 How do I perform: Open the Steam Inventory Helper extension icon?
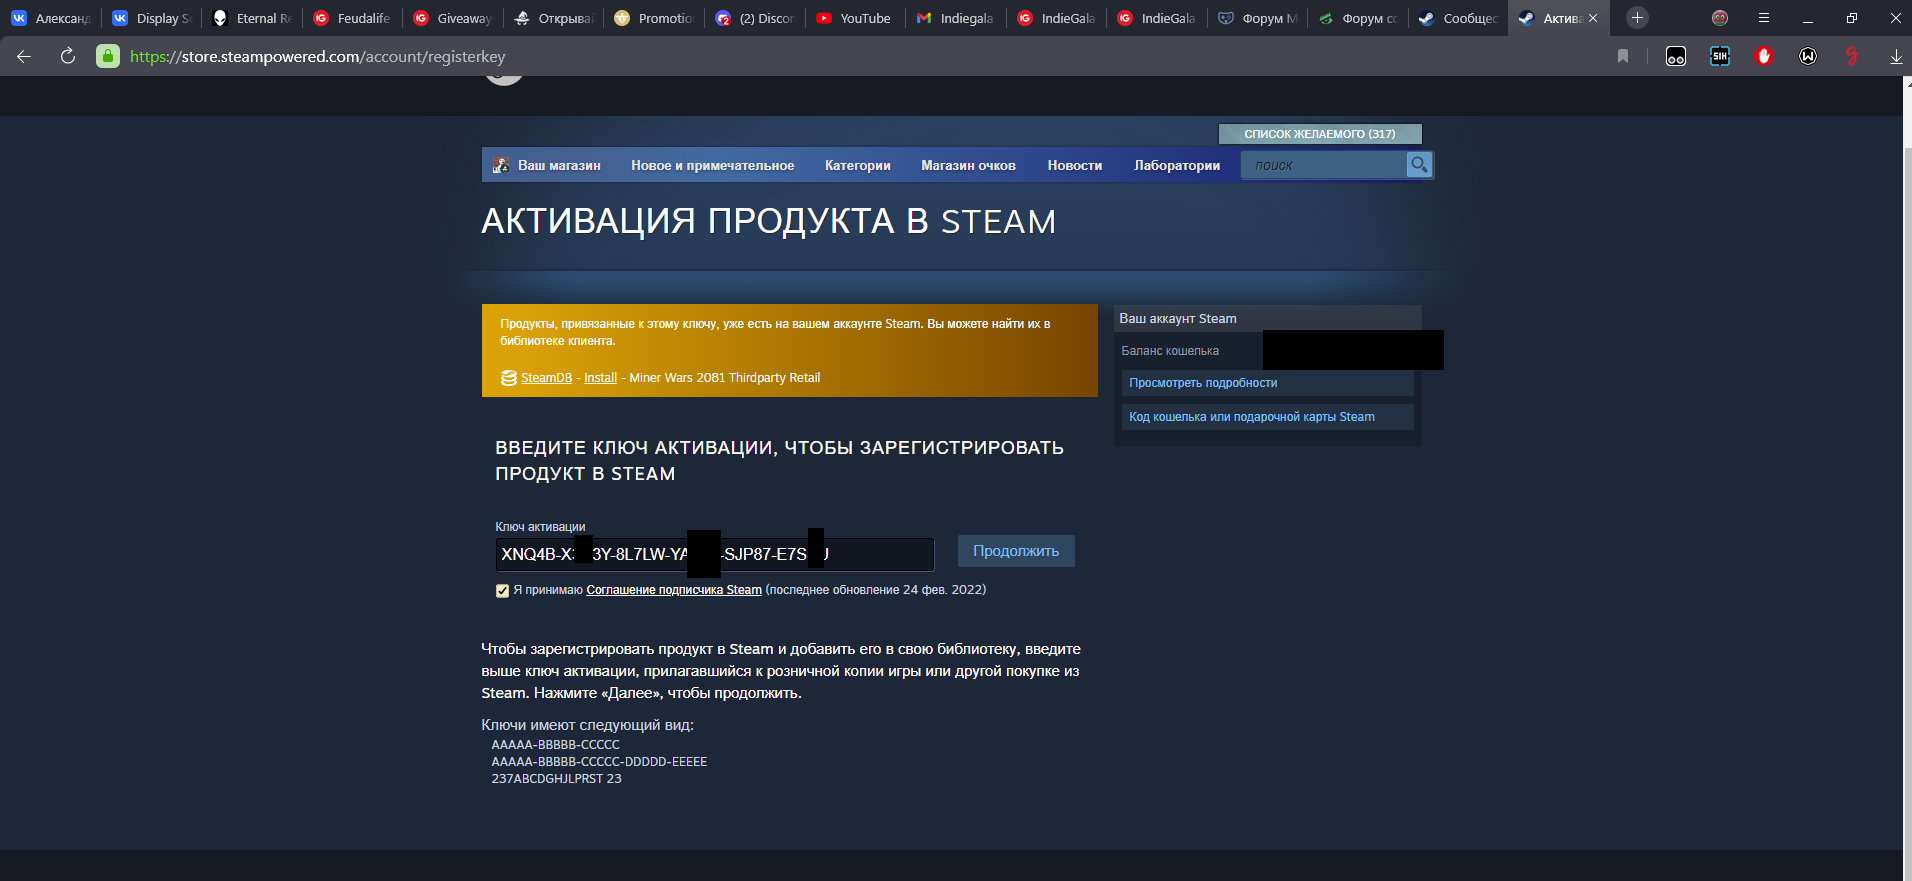point(1720,56)
